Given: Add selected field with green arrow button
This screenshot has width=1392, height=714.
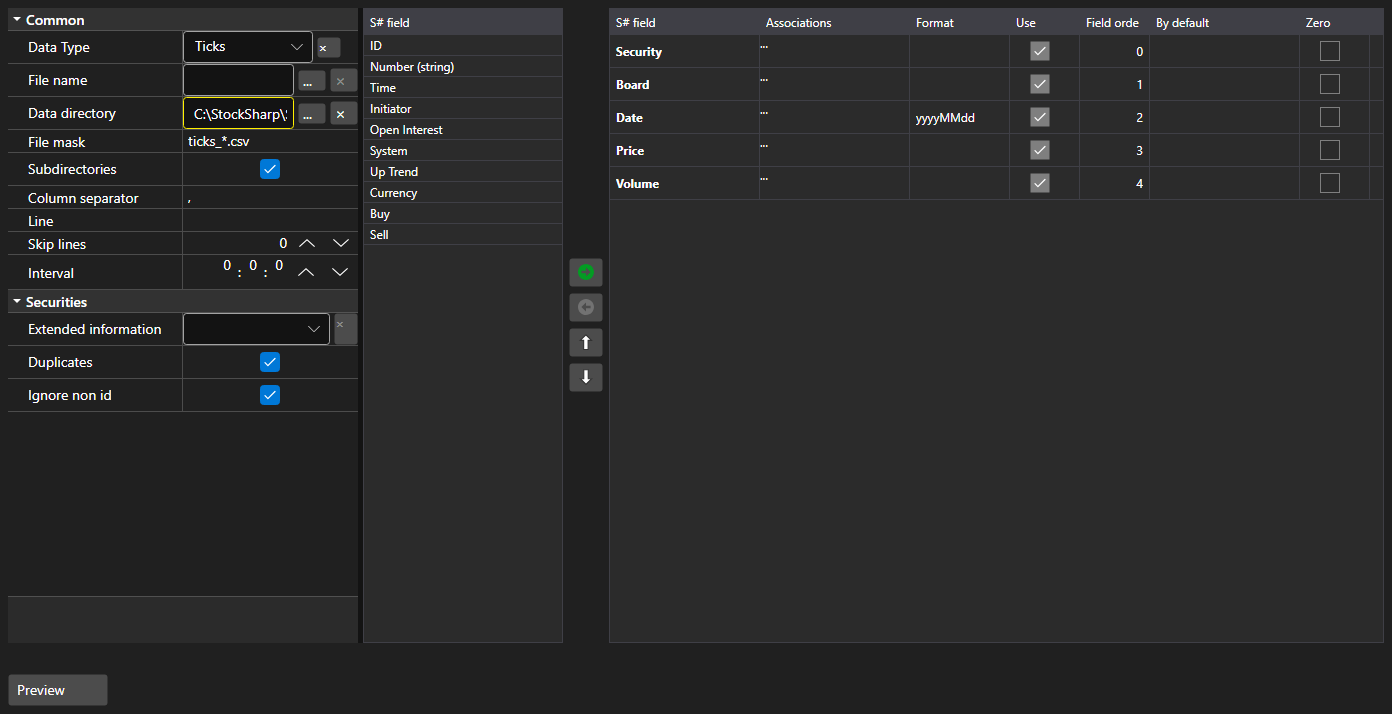Looking at the screenshot, I should tap(586, 272).
